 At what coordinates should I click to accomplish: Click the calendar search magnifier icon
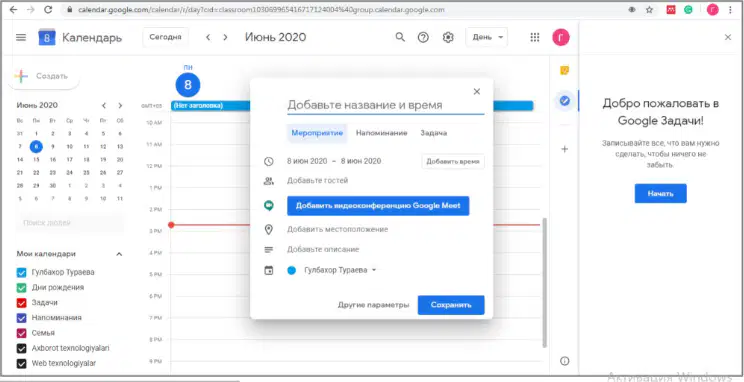pyautogui.click(x=400, y=37)
